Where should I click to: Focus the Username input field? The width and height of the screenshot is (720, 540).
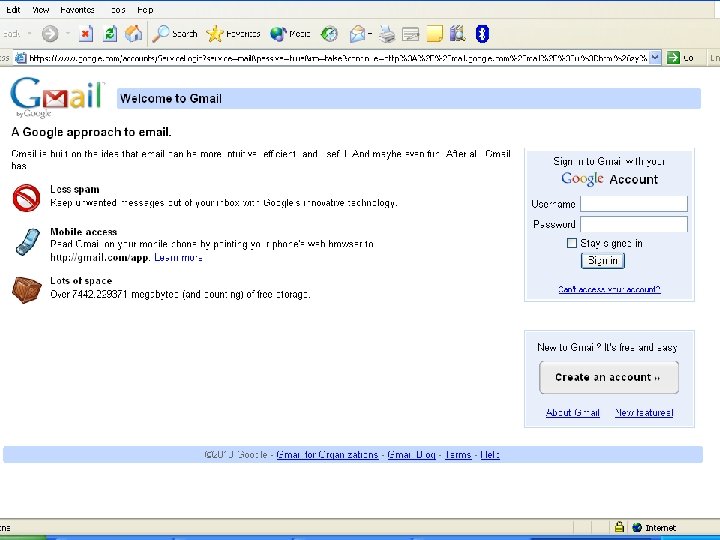click(634, 203)
